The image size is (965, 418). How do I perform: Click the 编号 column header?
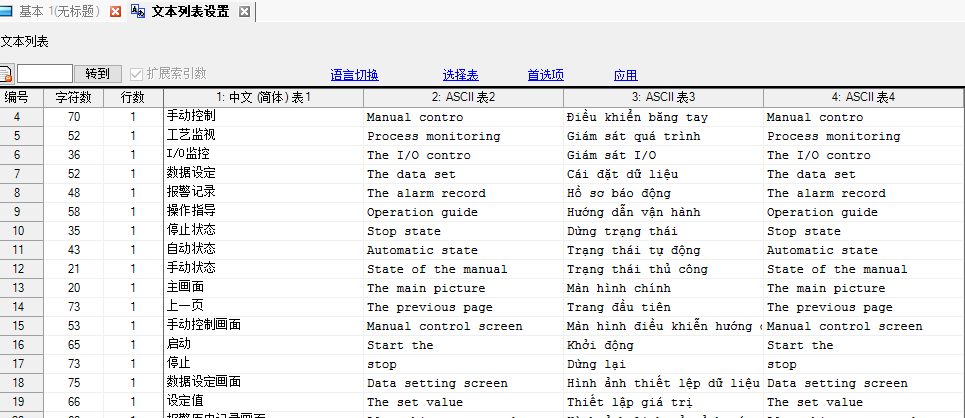click(17, 97)
